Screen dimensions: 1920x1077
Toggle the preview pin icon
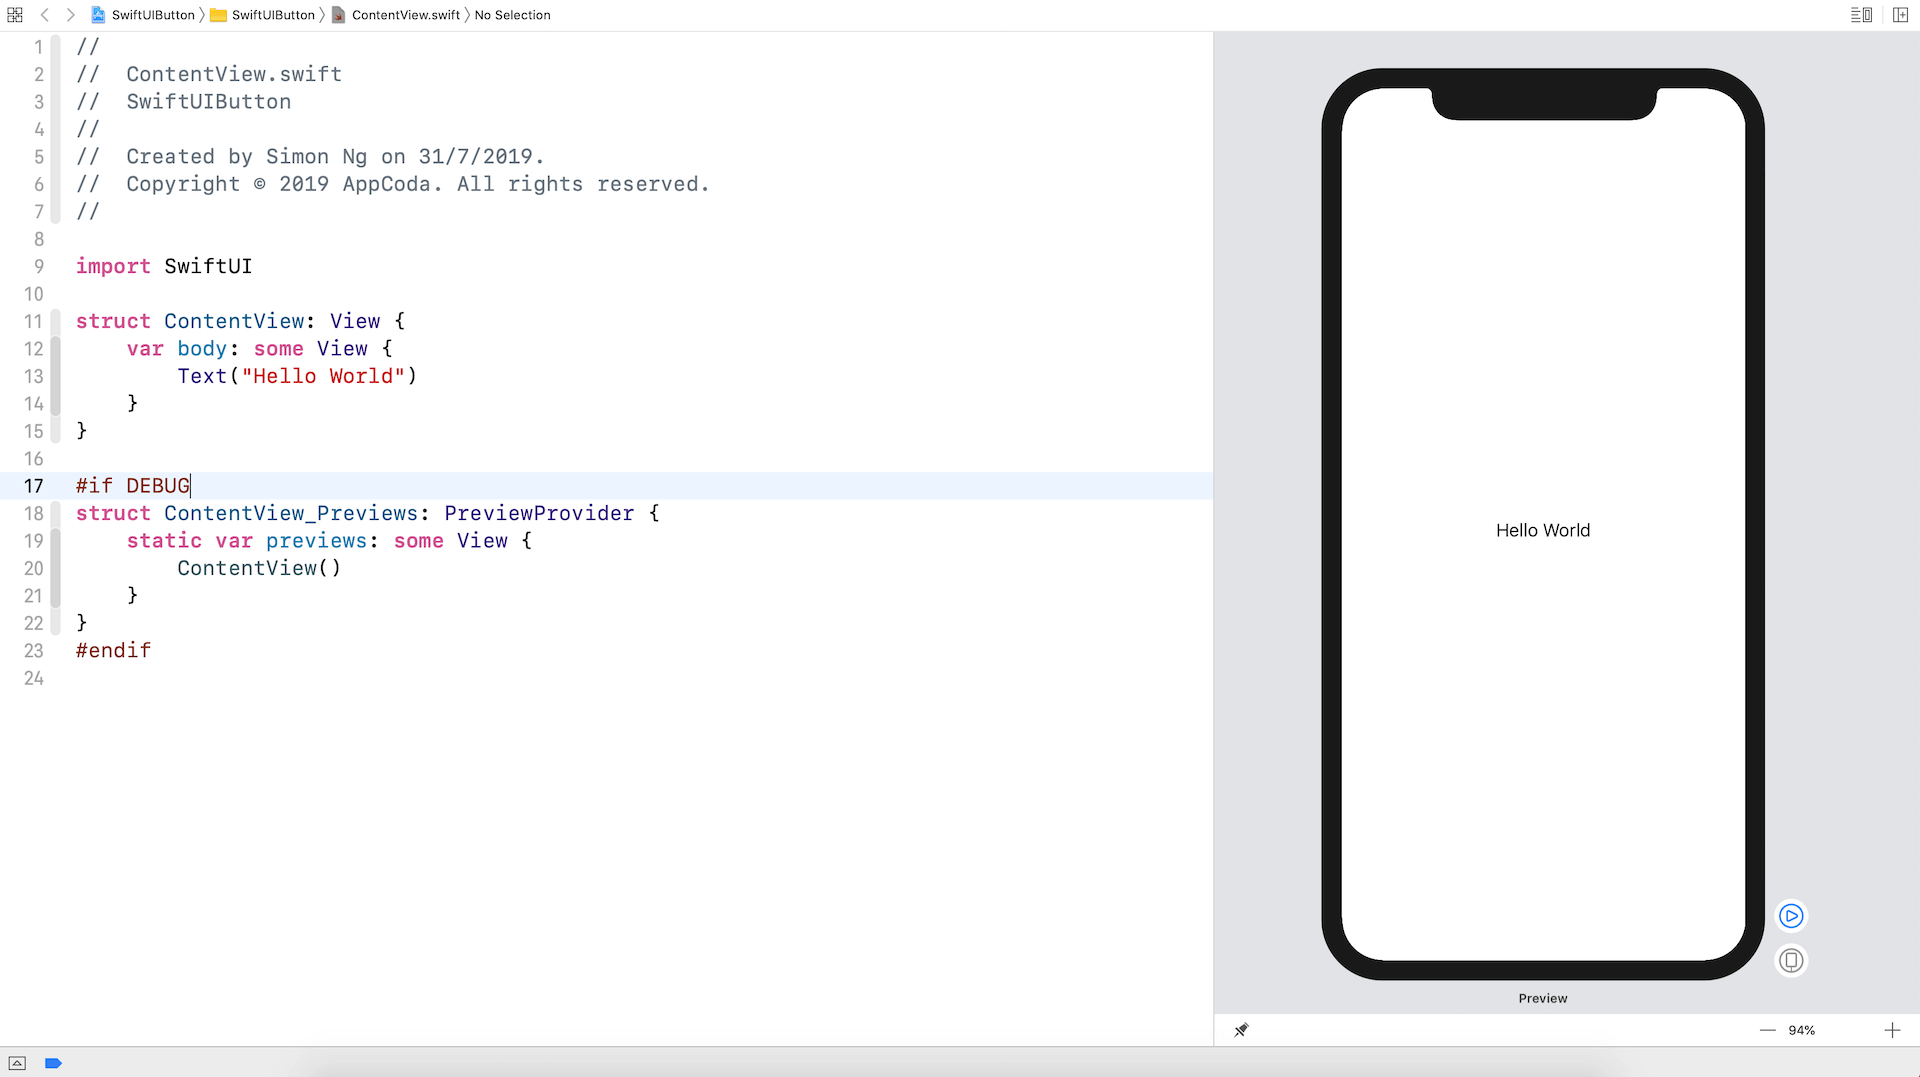pyautogui.click(x=1241, y=1030)
